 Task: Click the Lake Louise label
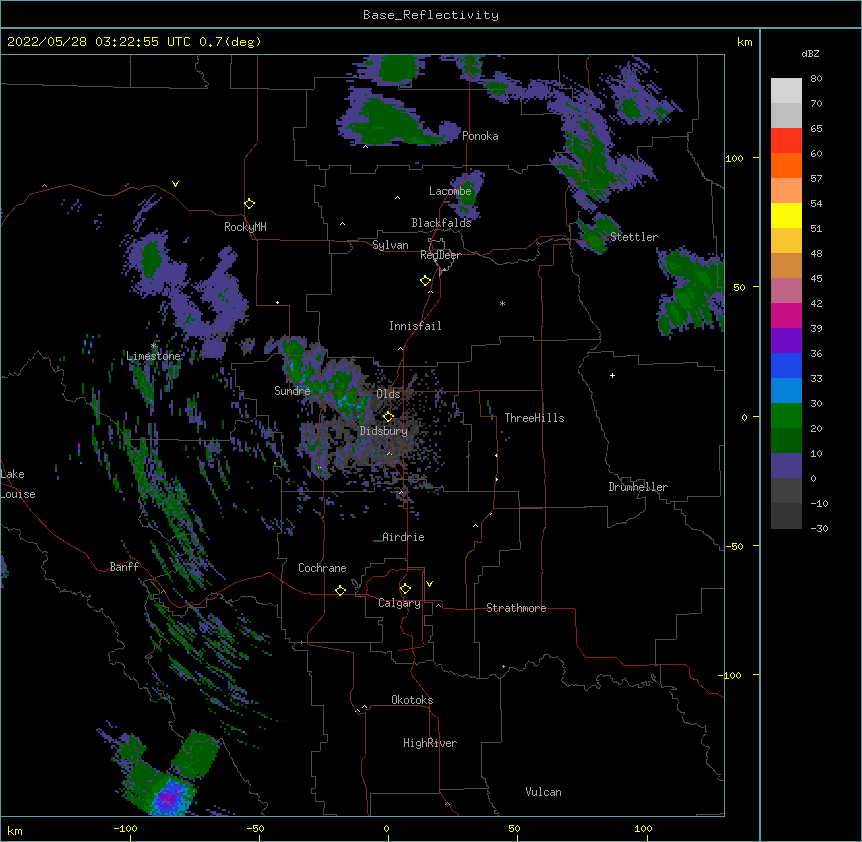18,484
